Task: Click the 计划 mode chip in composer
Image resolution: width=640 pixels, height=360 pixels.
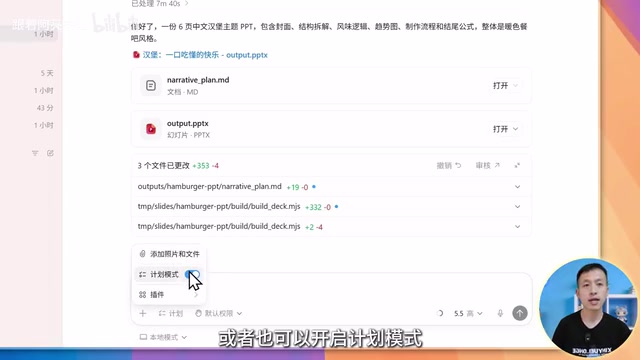Action: [171, 313]
